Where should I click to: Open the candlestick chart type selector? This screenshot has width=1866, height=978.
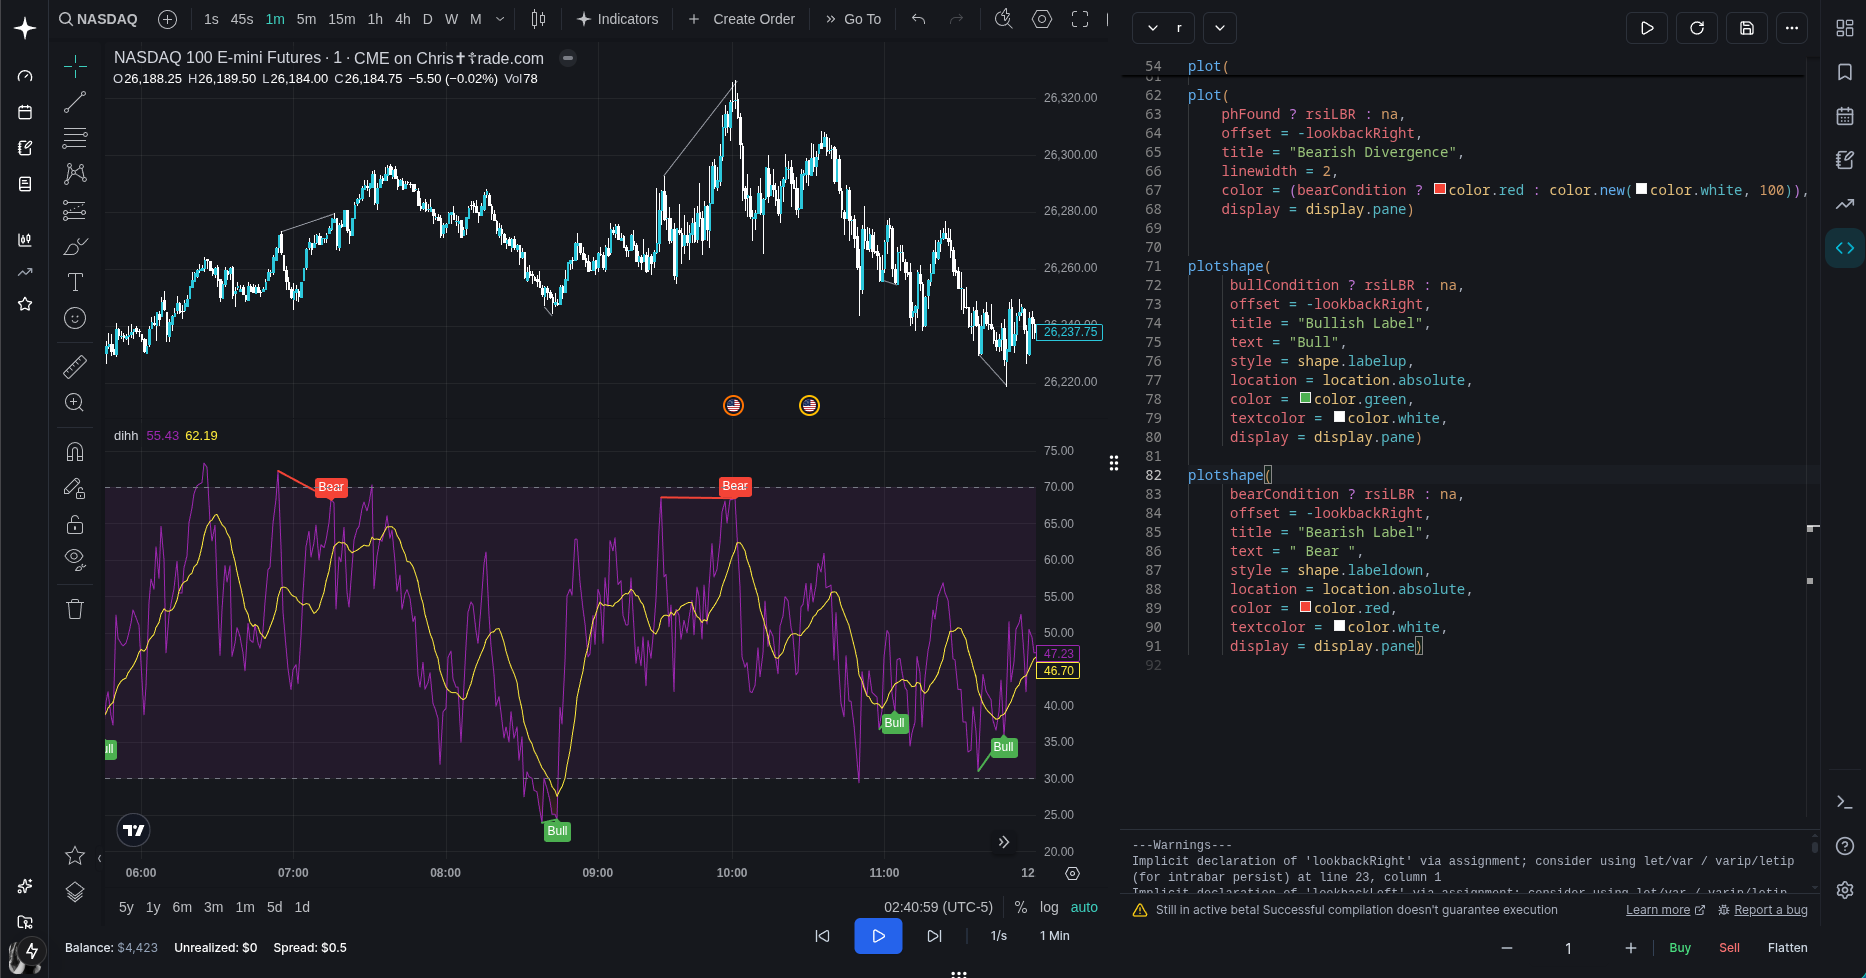coord(538,19)
